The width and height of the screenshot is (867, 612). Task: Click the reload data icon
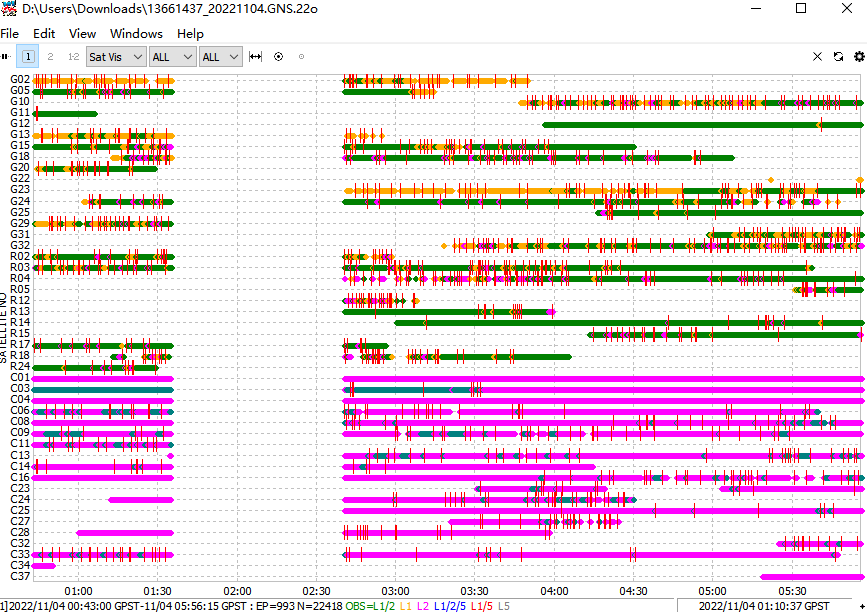pyautogui.click(x=838, y=57)
